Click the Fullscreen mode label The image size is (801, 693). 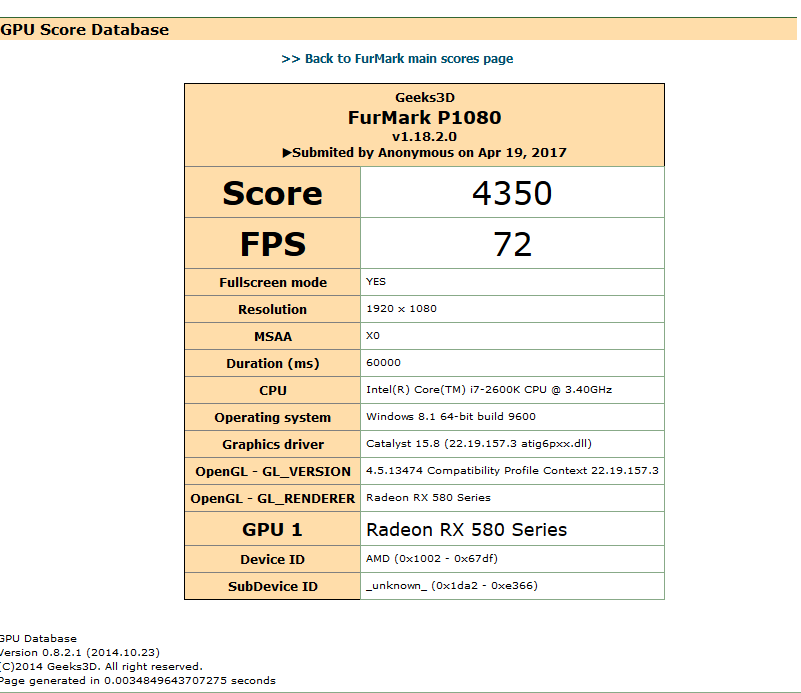point(273,282)
